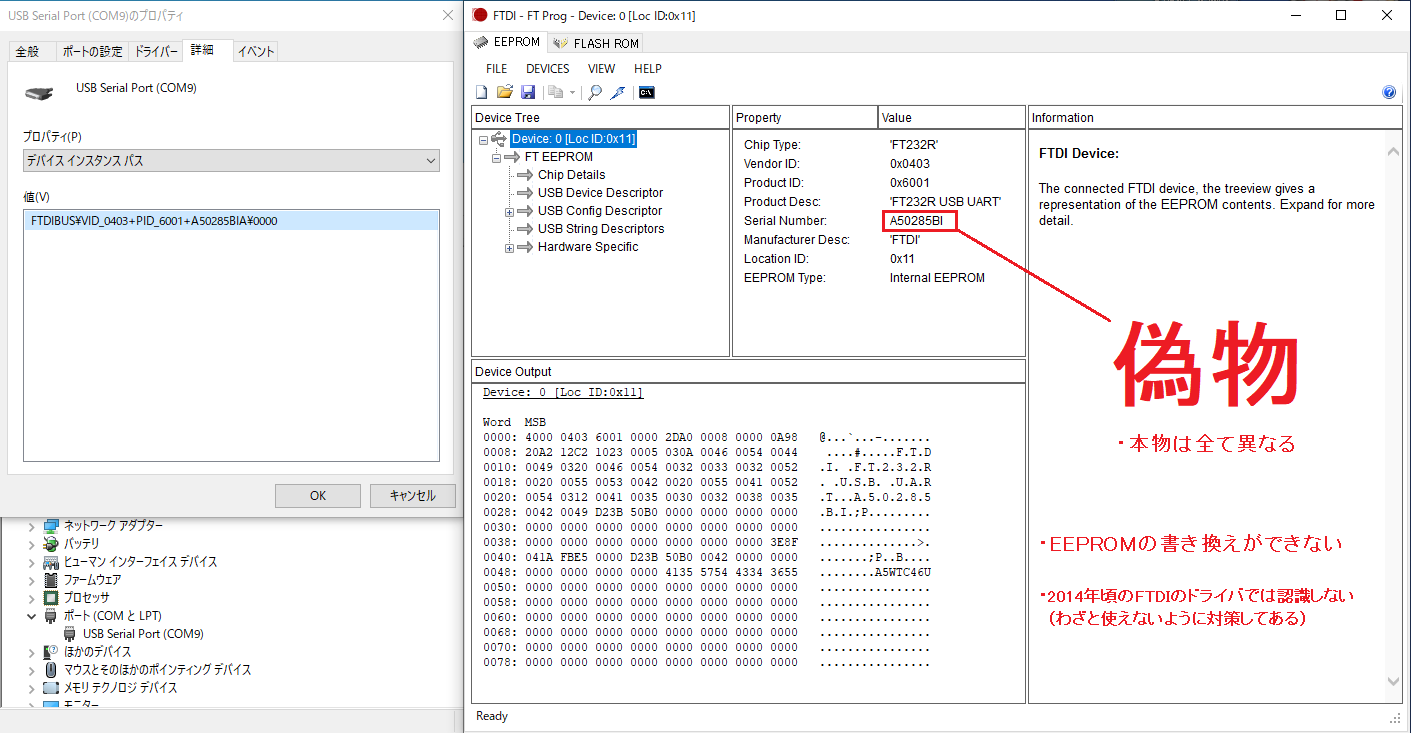Click the Product ID value 0x6001

(x=910, y=183)
